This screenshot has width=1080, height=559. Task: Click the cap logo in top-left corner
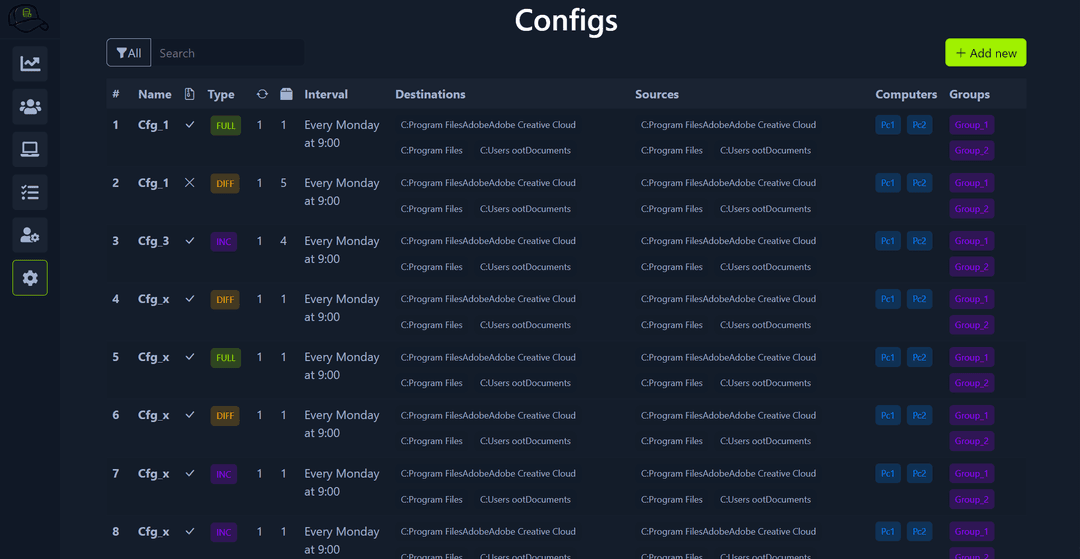pos(26,16)
